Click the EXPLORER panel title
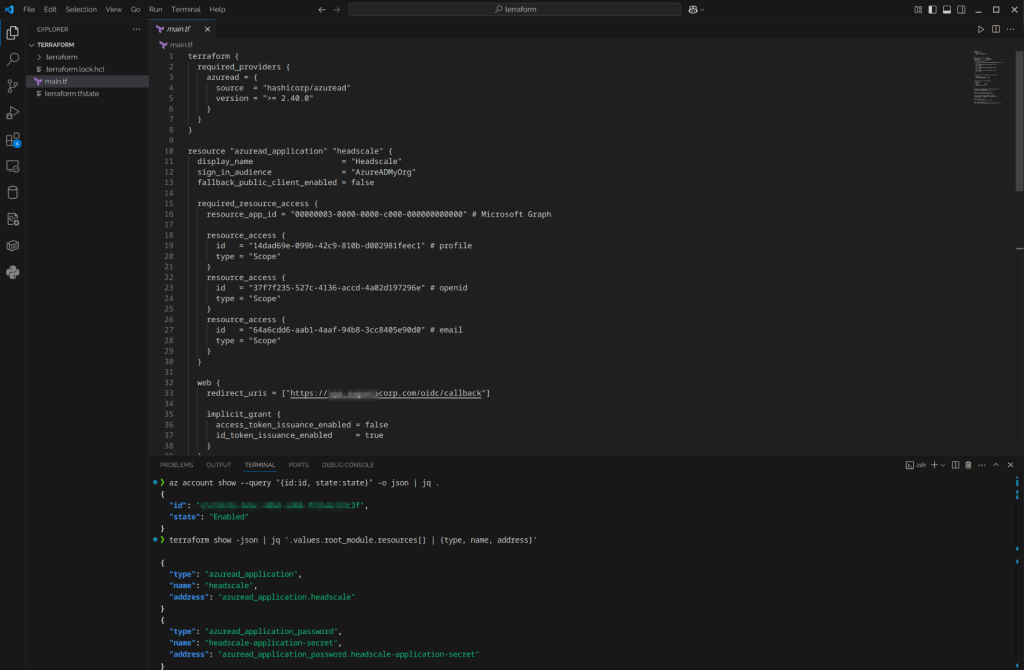Viewport: 1024px width, 670px height. coord(52,29)
